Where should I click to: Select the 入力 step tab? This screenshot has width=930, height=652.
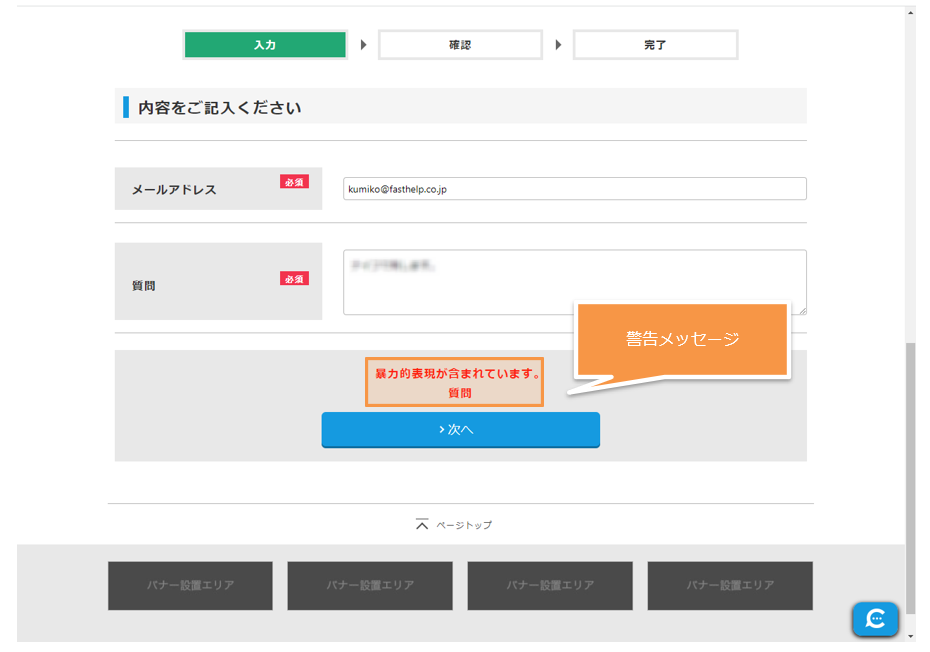pyautogui.click(x=265, y=45)
